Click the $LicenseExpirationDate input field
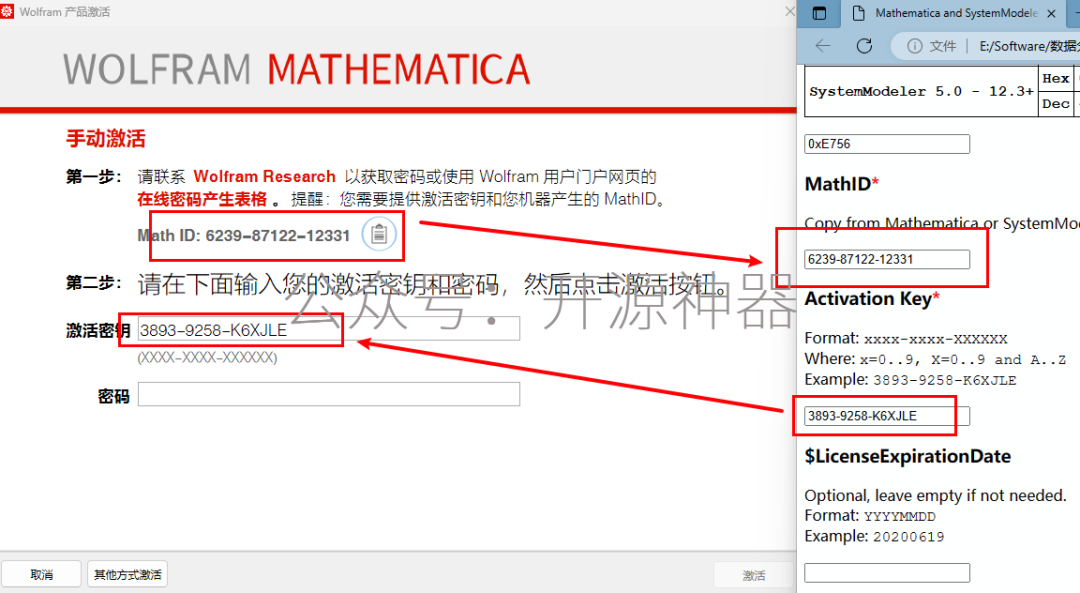 887,573
